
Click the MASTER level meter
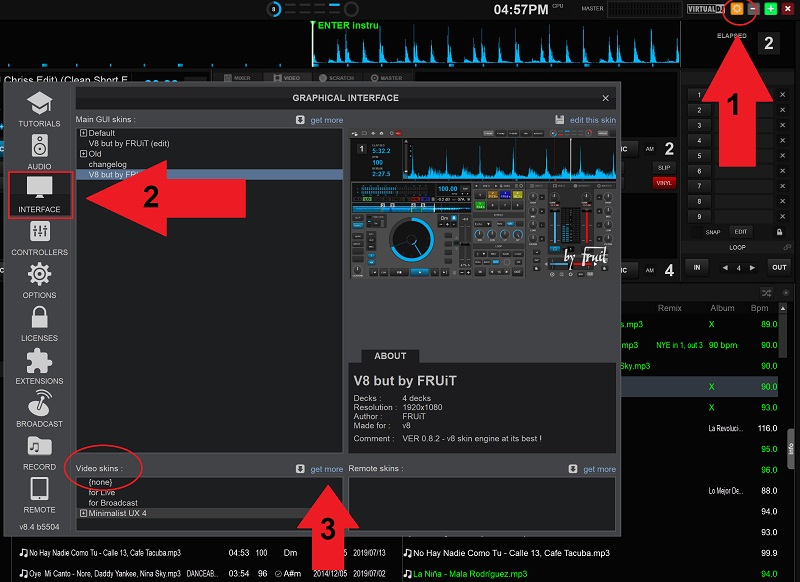pyautogui.click(x=644, y=9)
